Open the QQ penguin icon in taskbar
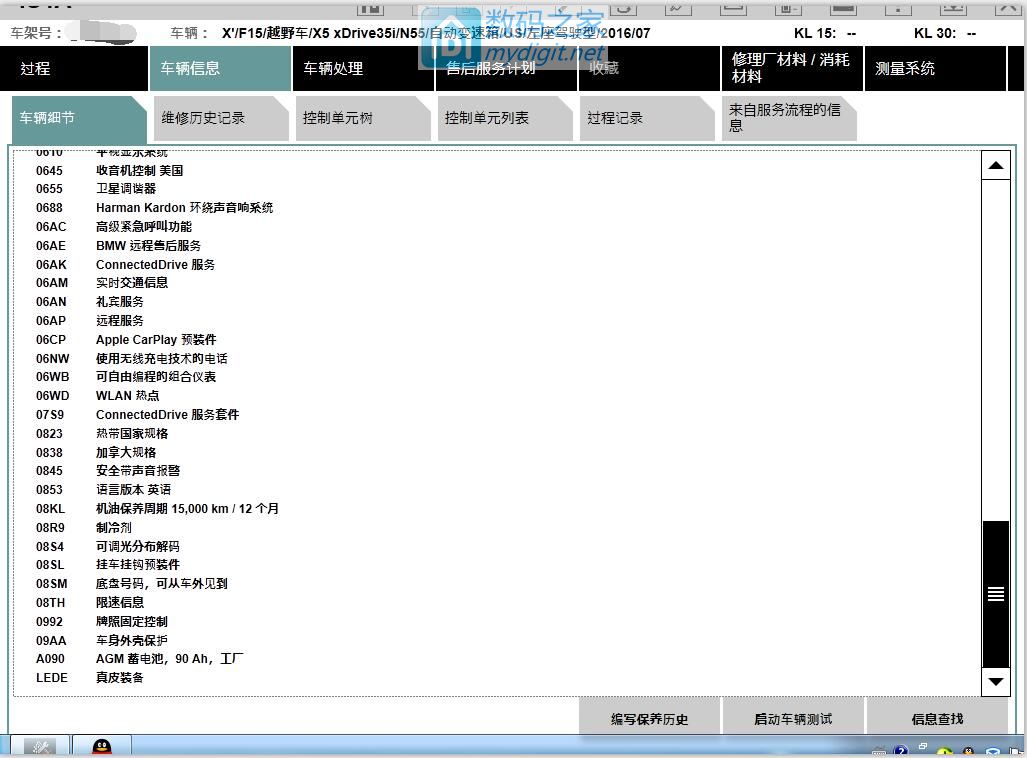The image size is (1027, 758). (101, 747)
